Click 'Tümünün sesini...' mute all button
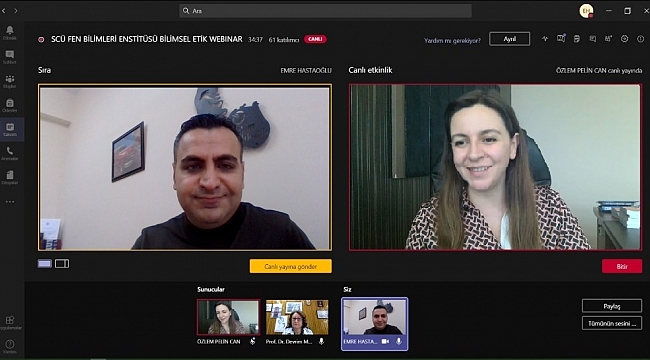Image resolution: width=650 pixels, height=360 pixels. point(612,324)
